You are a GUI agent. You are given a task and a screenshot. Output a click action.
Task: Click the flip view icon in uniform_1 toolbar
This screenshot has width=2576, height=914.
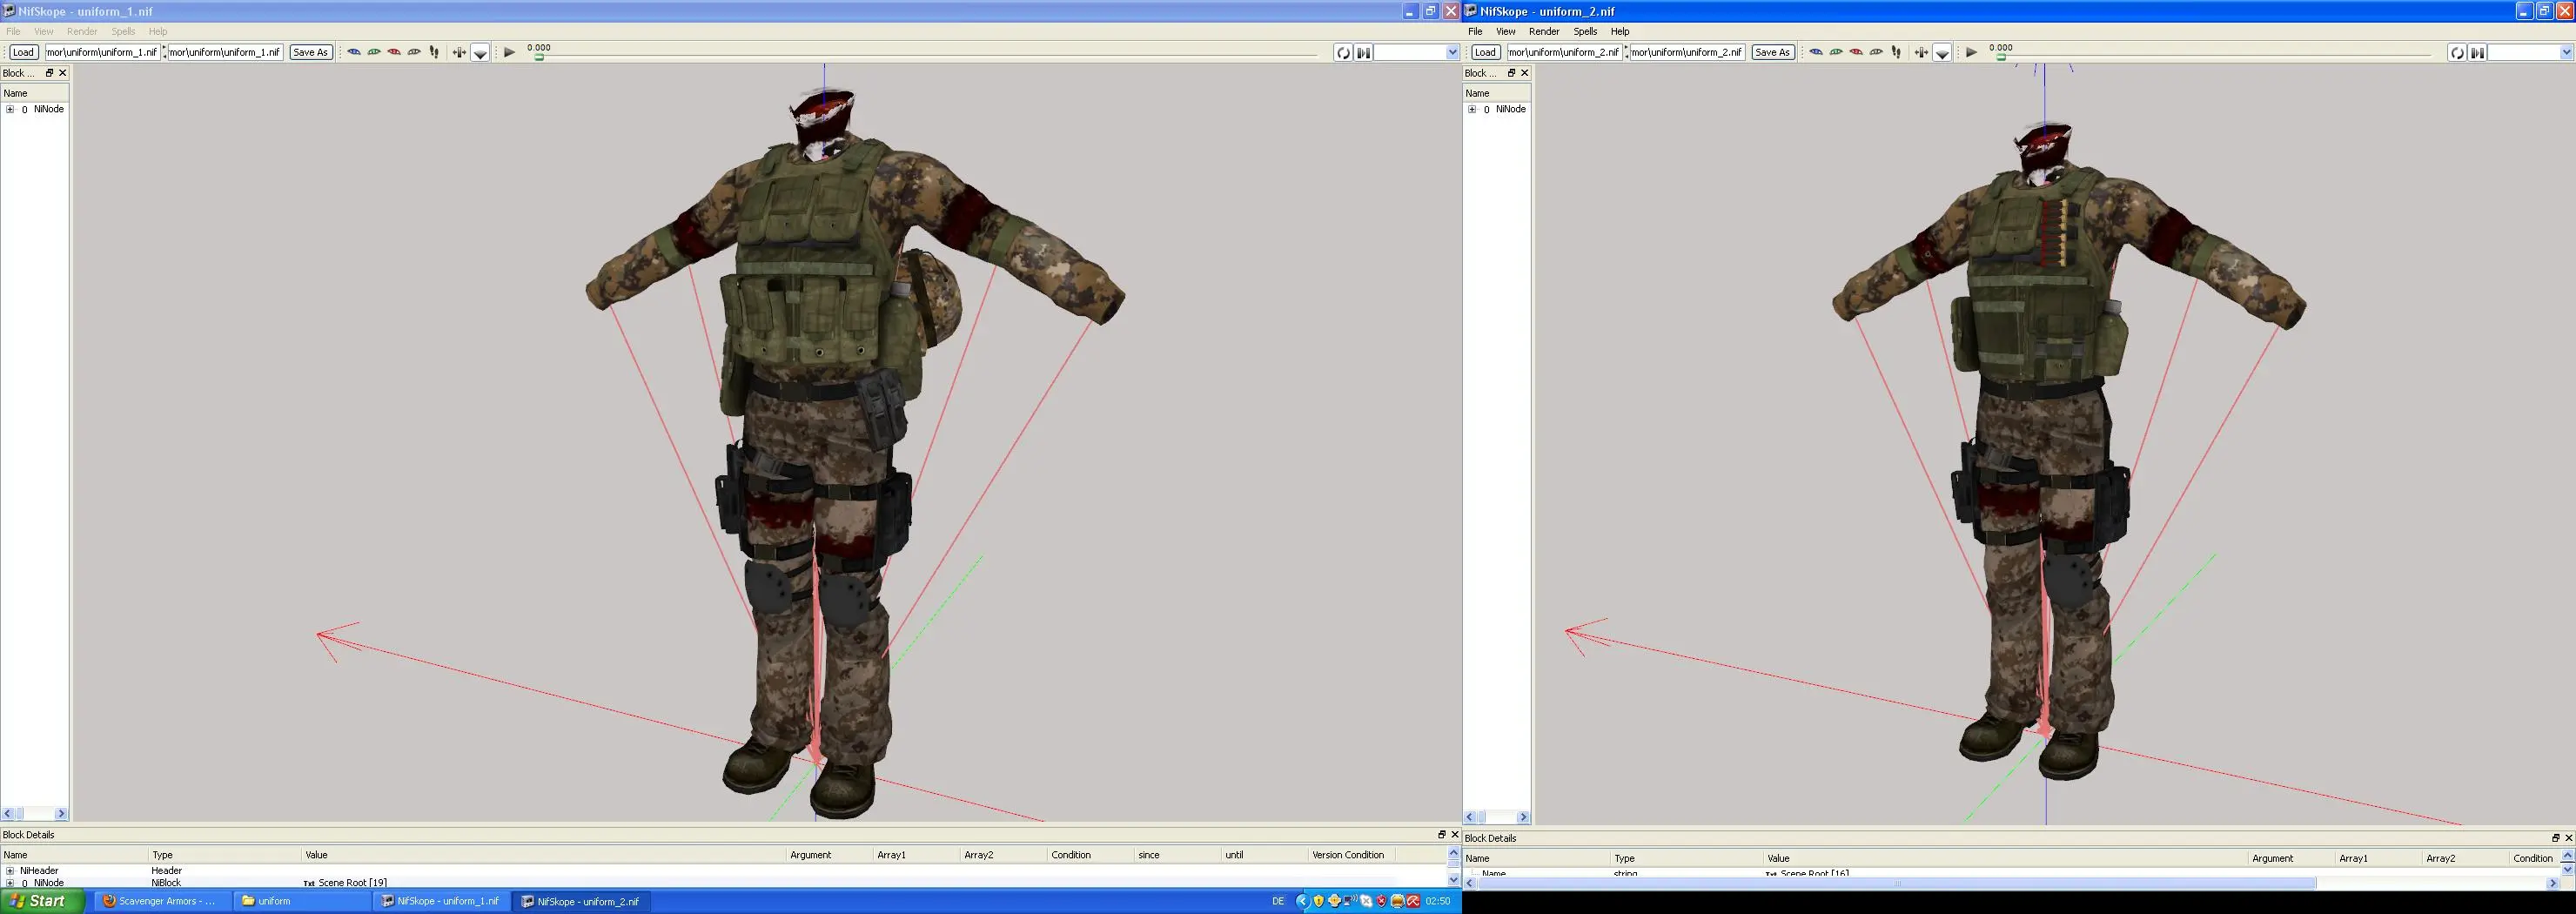[x=459, y=52]
